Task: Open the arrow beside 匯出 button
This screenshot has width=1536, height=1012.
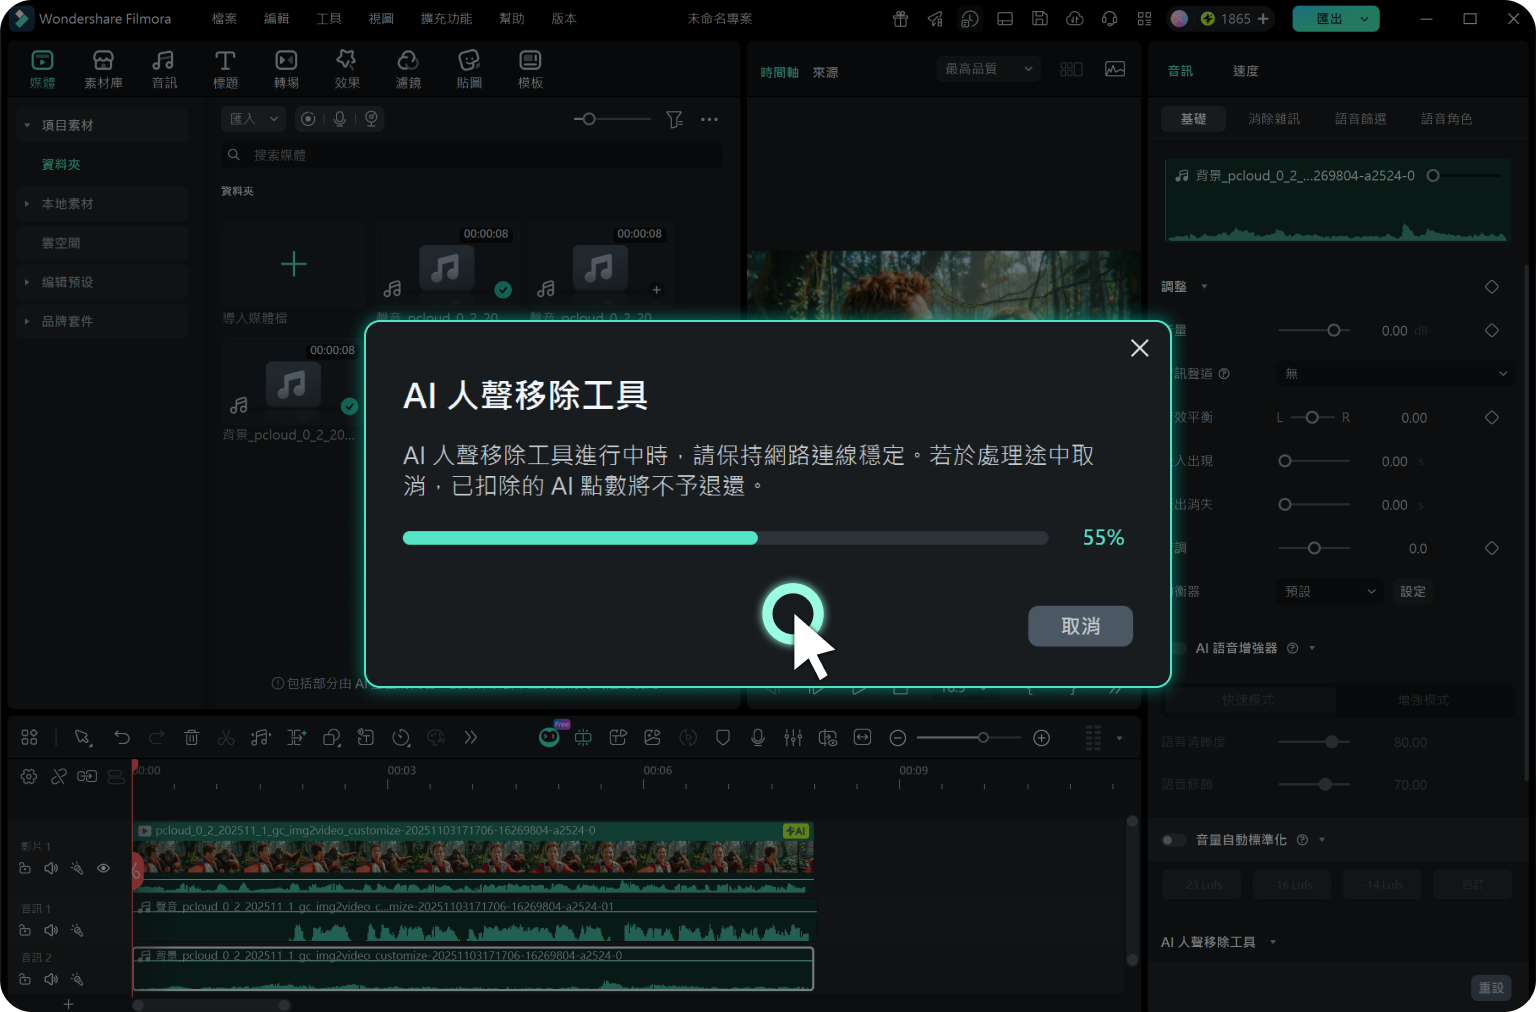Action: click(1364, 19)
